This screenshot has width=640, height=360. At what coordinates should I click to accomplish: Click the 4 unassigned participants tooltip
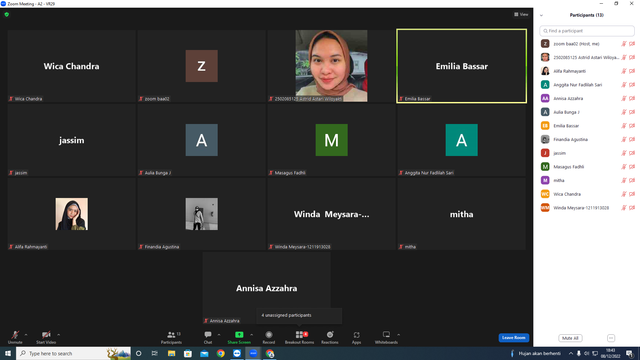pos(299,316)
